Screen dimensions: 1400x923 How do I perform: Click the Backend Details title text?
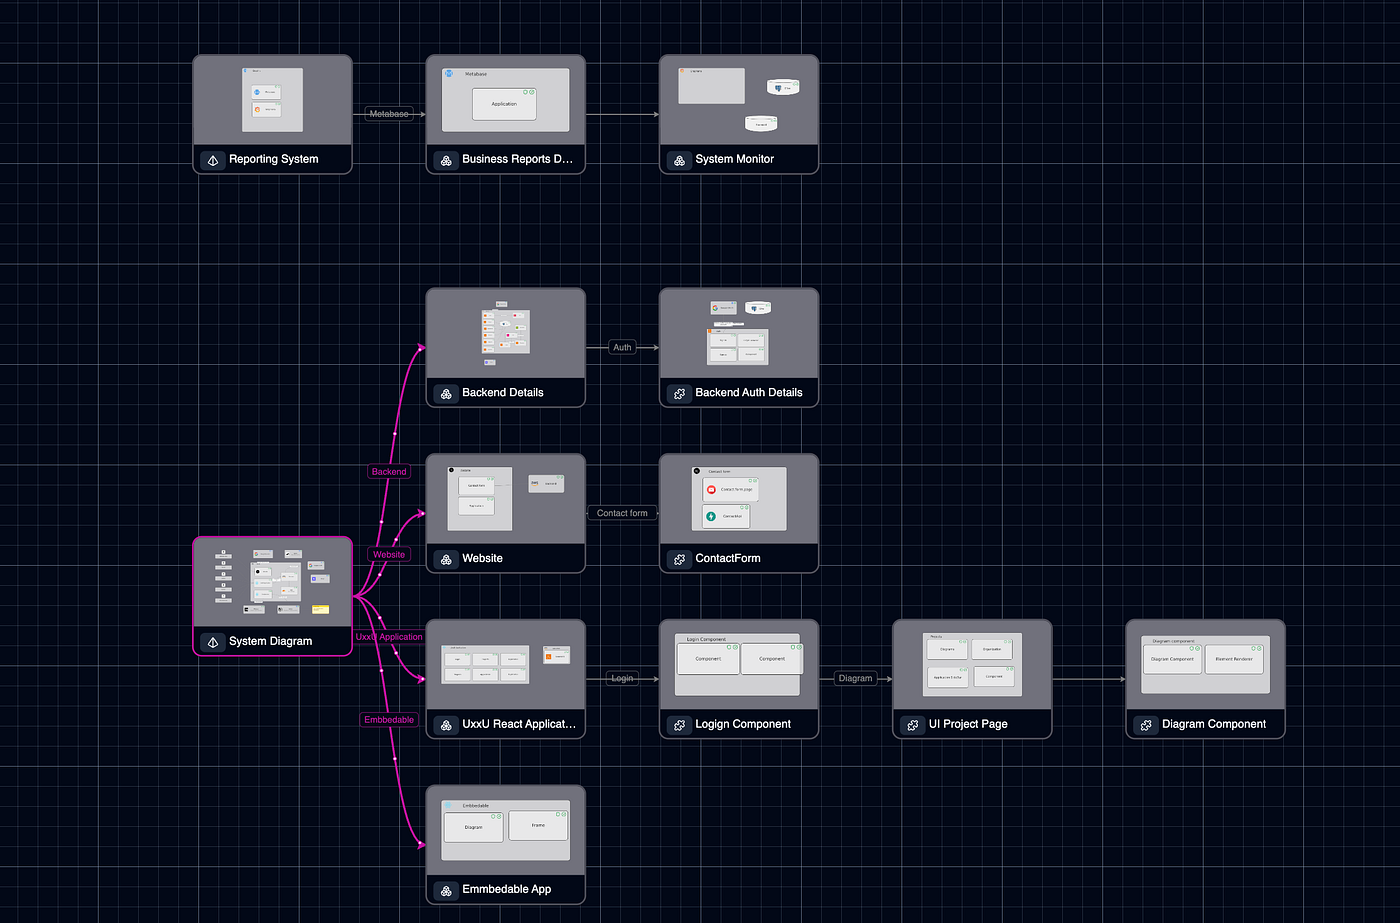[x=503, y=393]
